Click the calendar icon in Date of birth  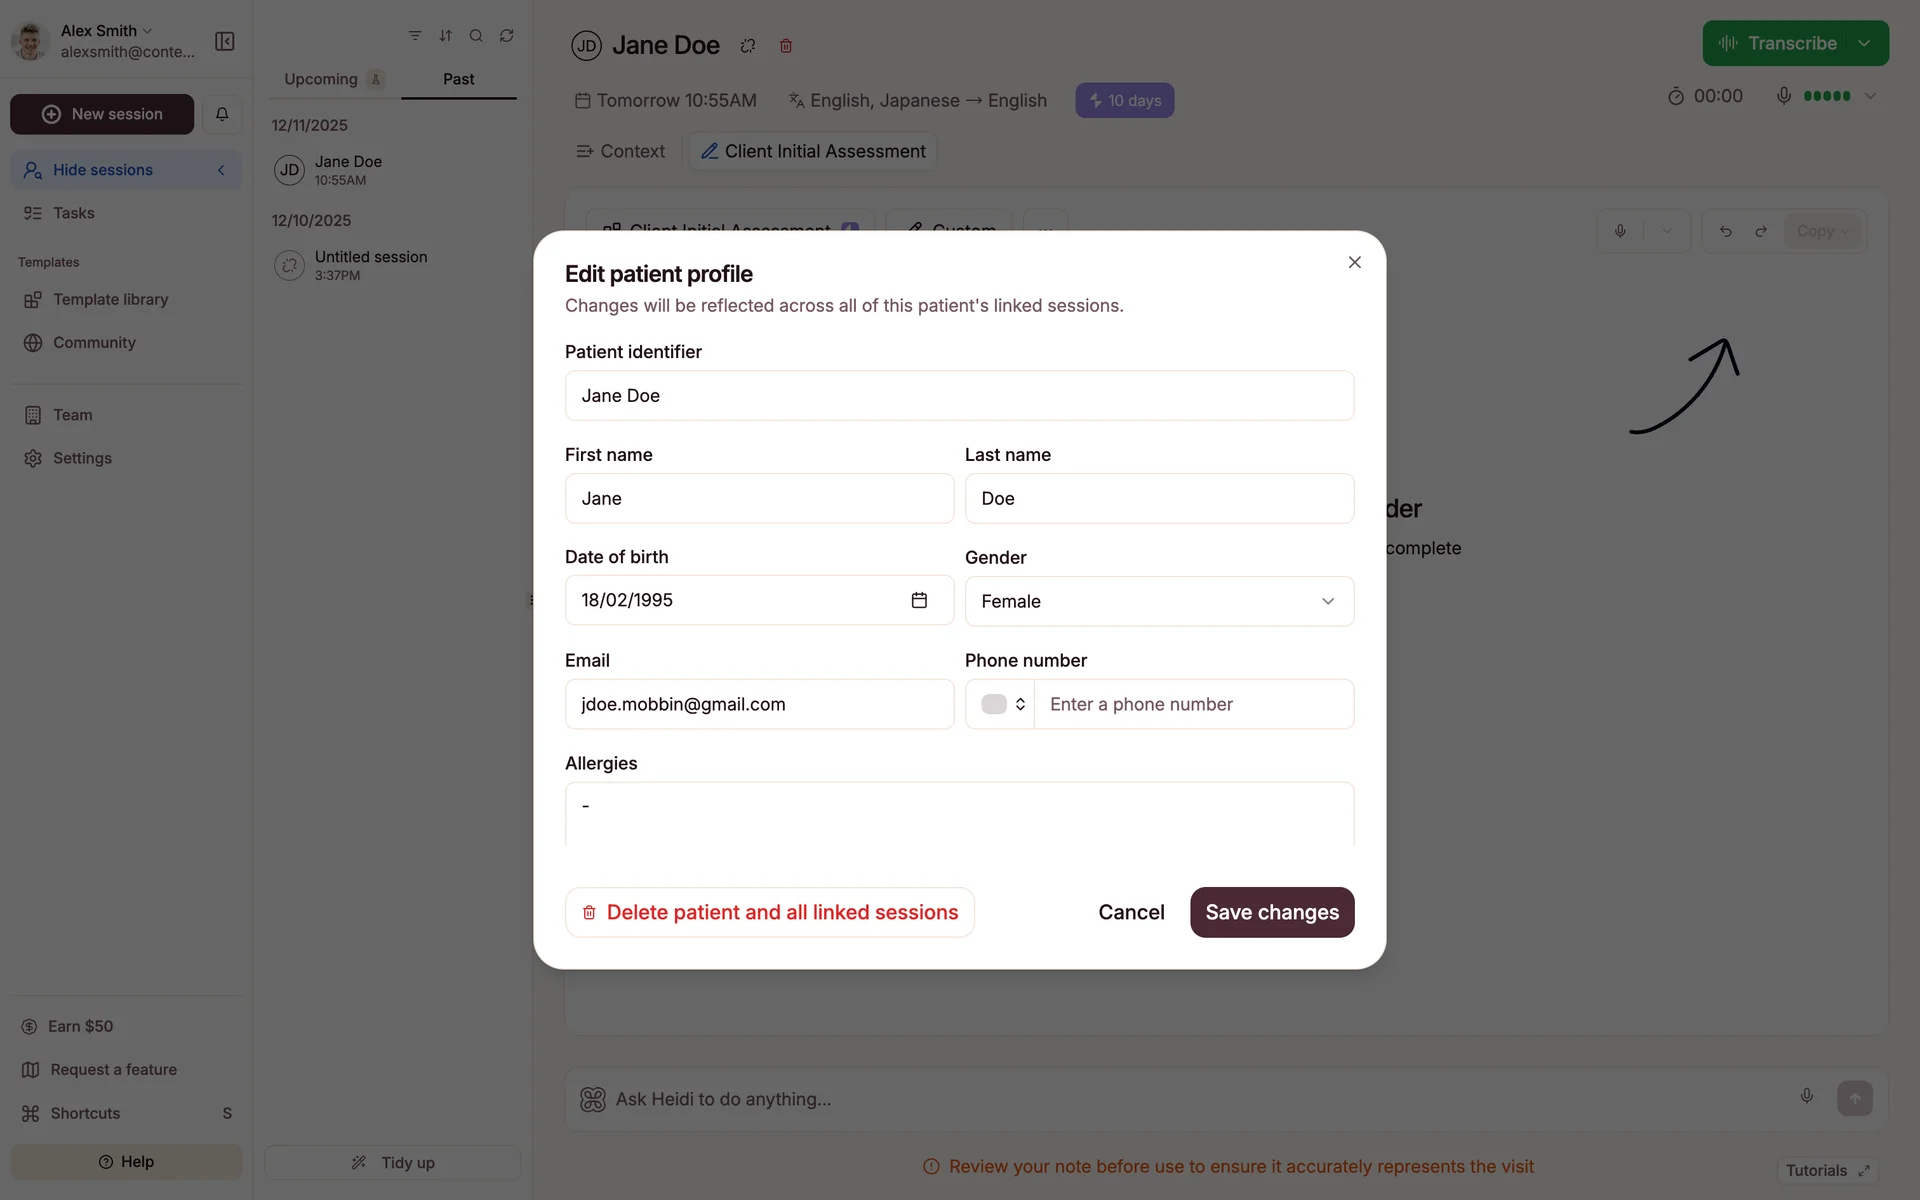[x=919, y=600]
